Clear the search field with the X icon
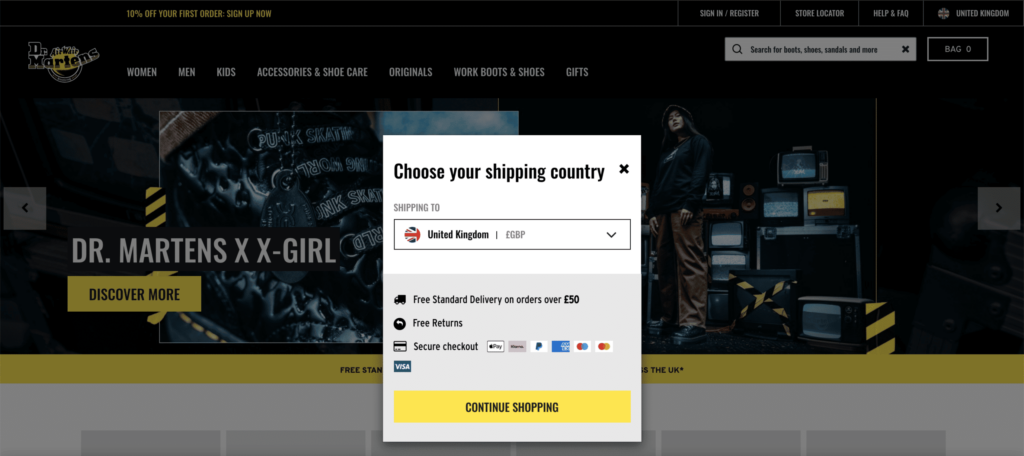 [905, 49]
